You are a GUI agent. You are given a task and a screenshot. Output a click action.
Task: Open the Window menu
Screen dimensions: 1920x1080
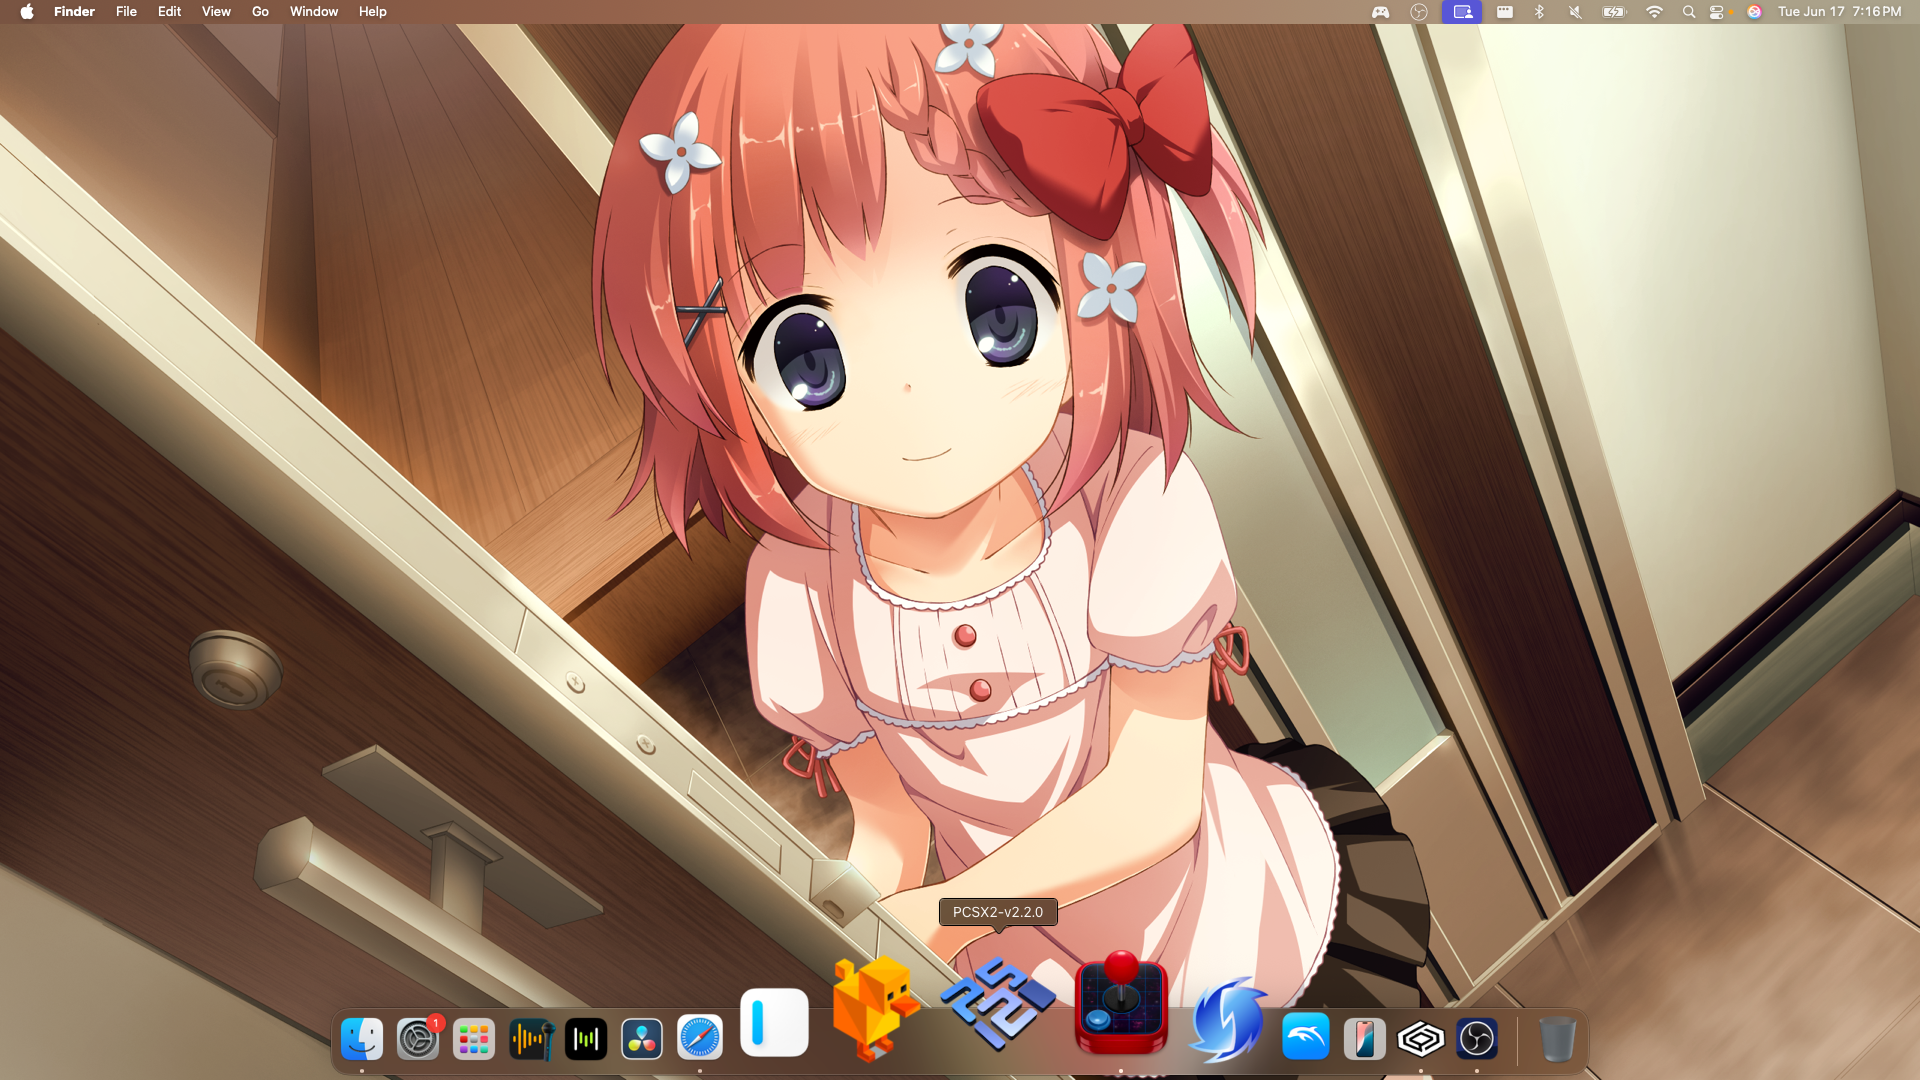tap(314, 12)
